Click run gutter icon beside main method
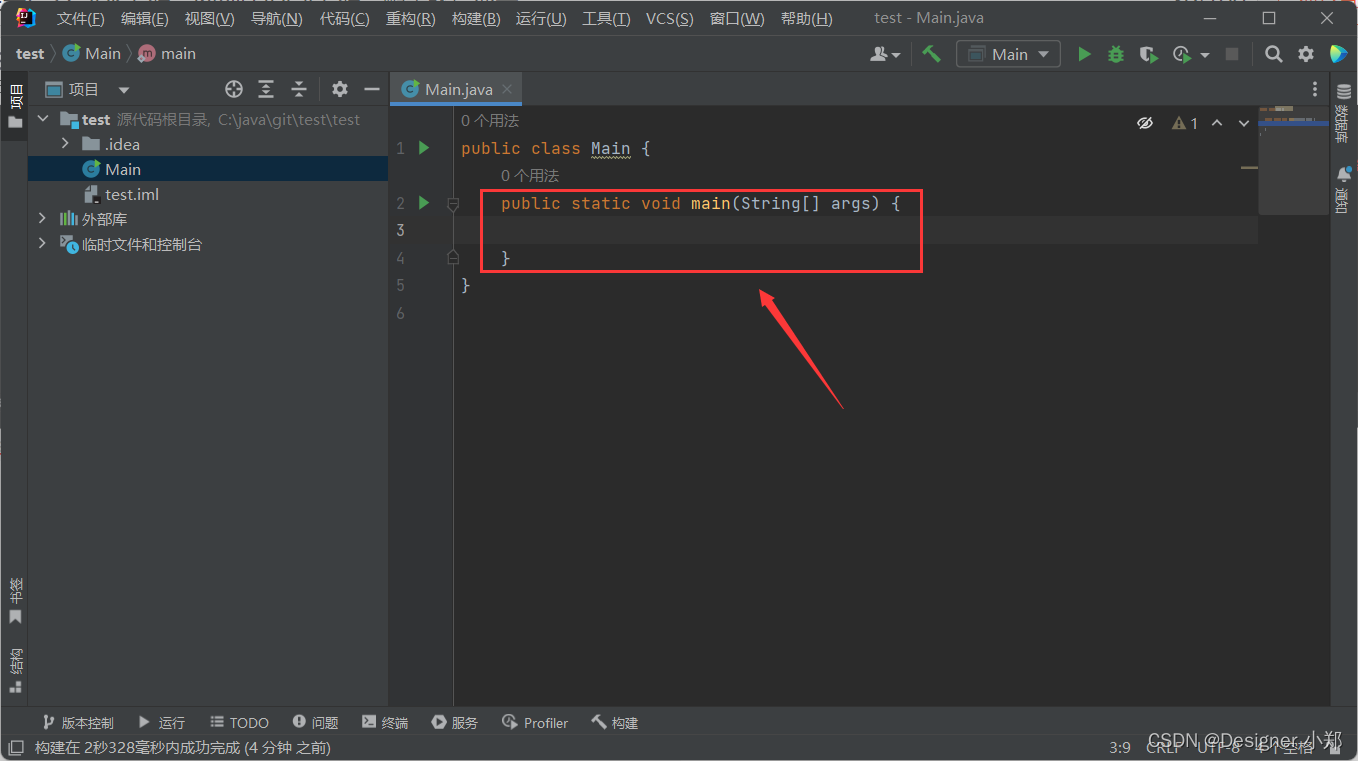The image size is (1358, 761). click(424, 203)
